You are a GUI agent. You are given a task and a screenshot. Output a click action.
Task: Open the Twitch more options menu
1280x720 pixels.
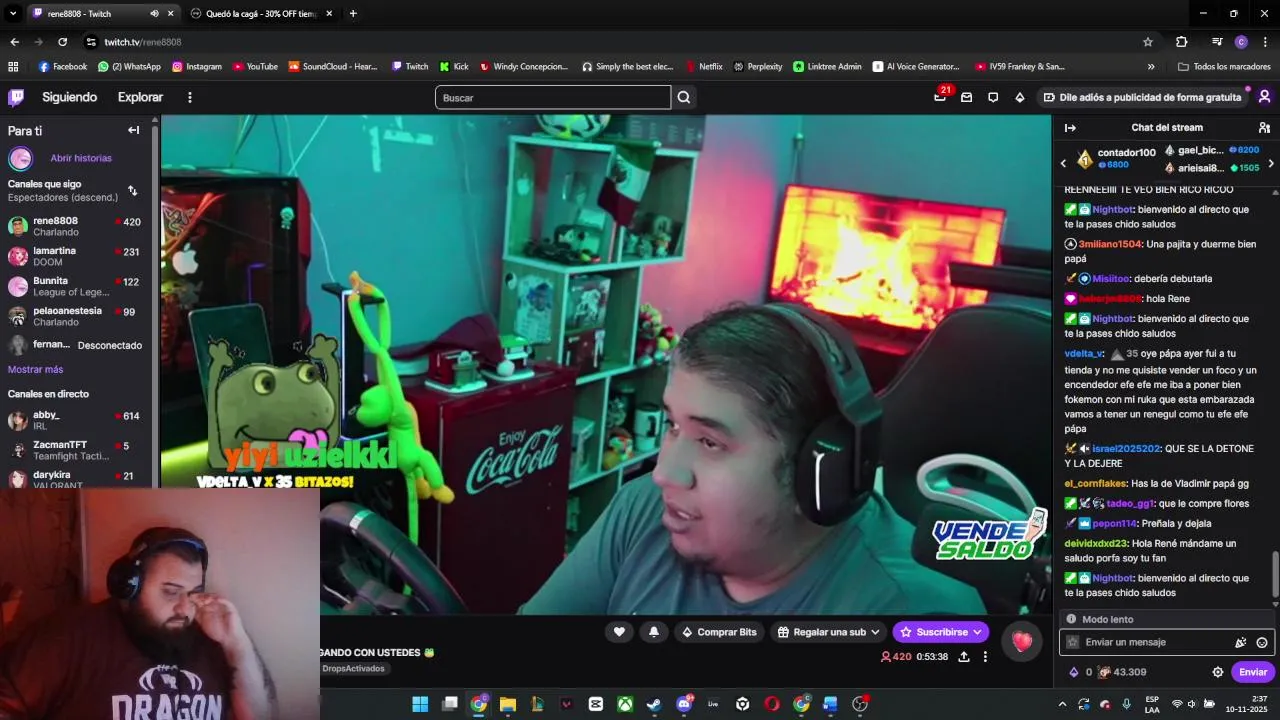189,97
